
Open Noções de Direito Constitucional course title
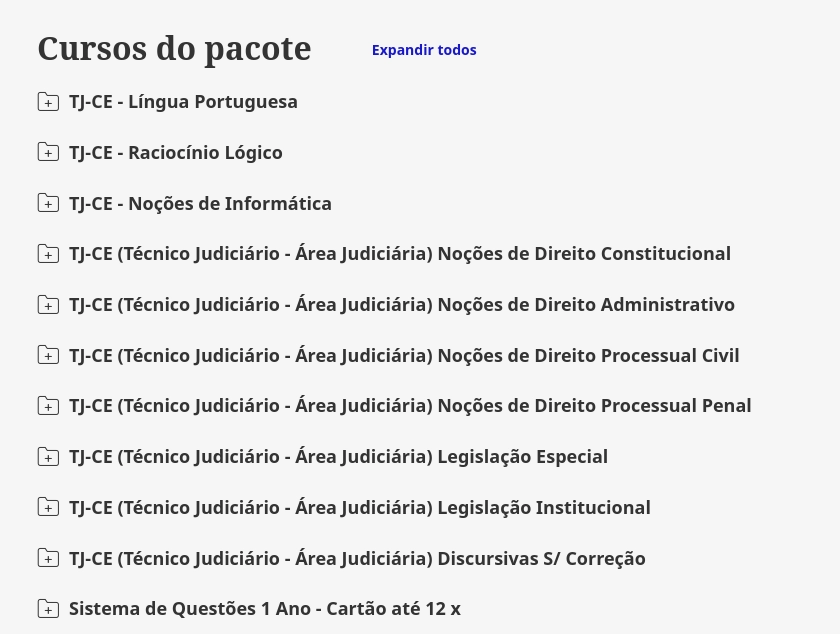[400, 254]
